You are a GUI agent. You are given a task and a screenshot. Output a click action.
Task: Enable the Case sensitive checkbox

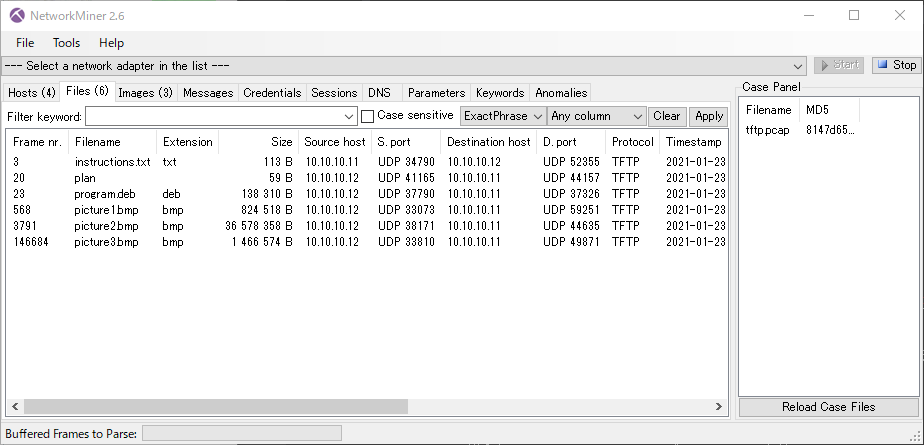[367, 116]
